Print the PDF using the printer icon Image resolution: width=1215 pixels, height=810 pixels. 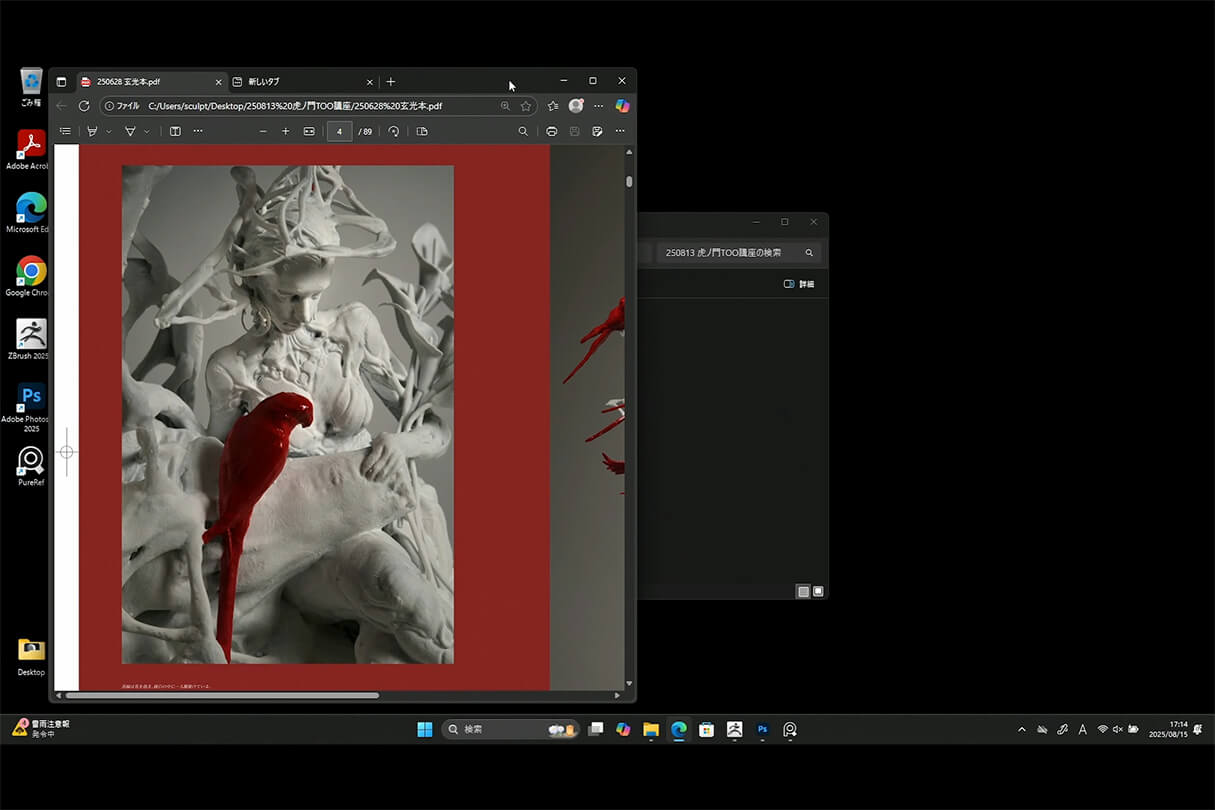click(551, 131)
